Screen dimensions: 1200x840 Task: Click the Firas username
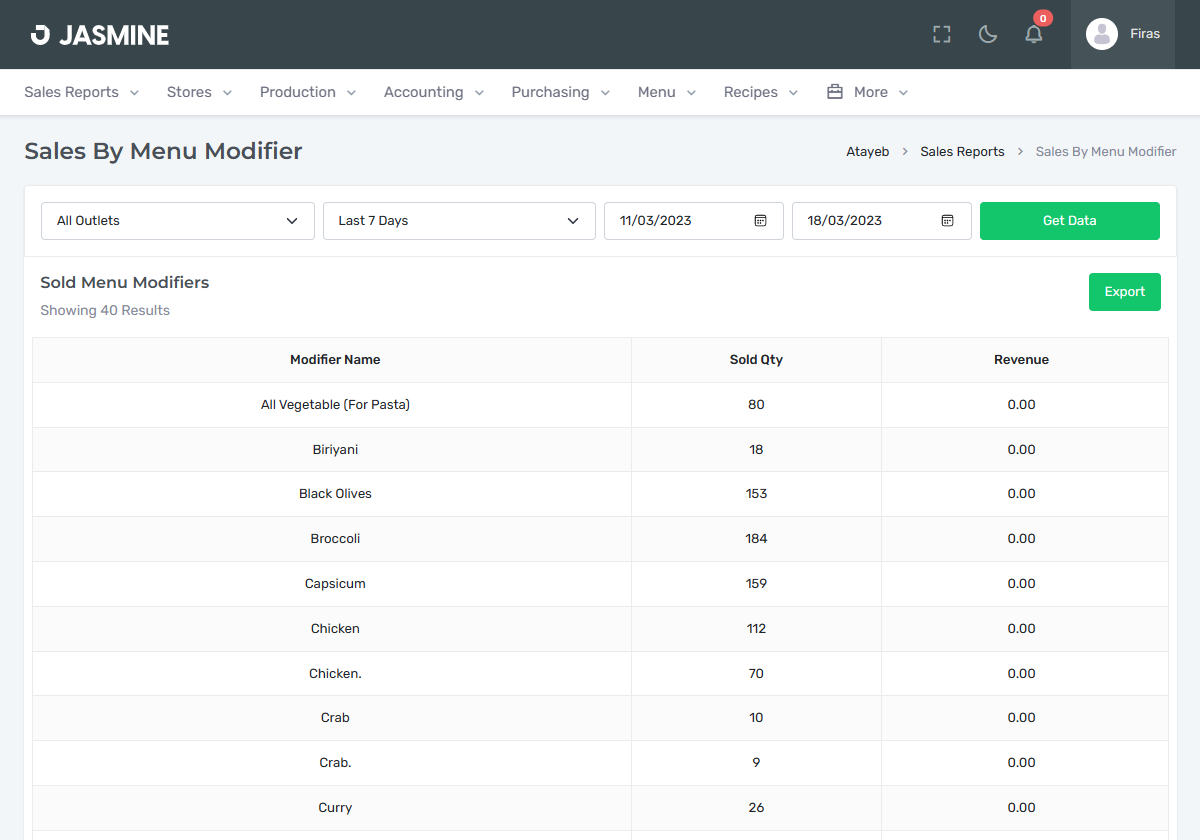pos(1145,34)
